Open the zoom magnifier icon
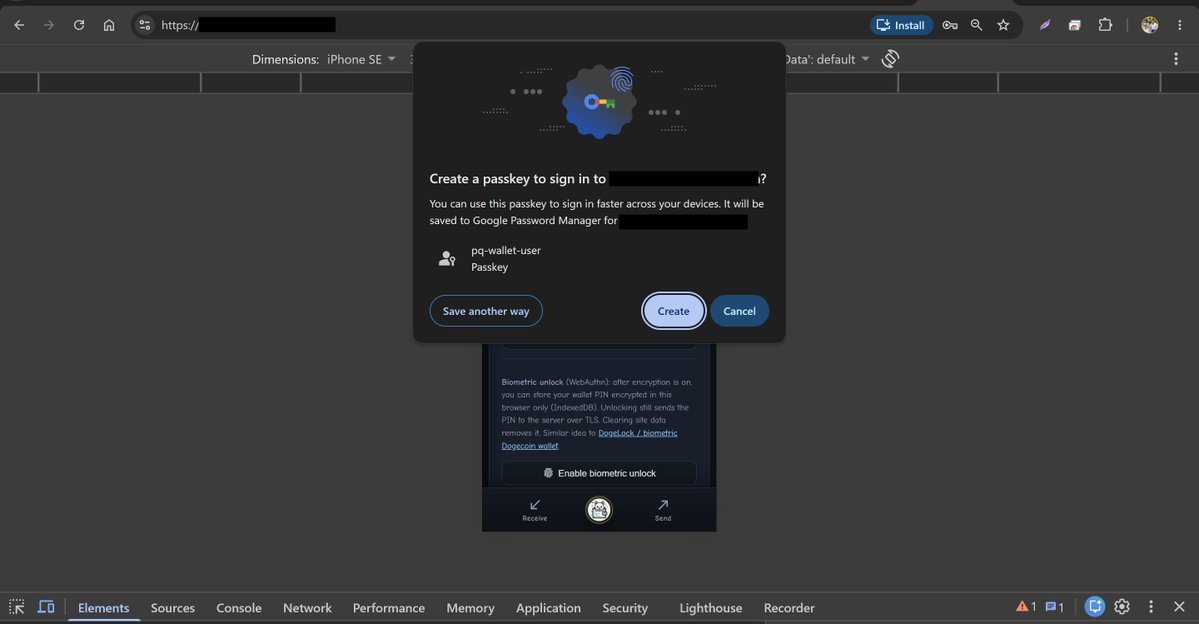 click(x=976, y=25)
